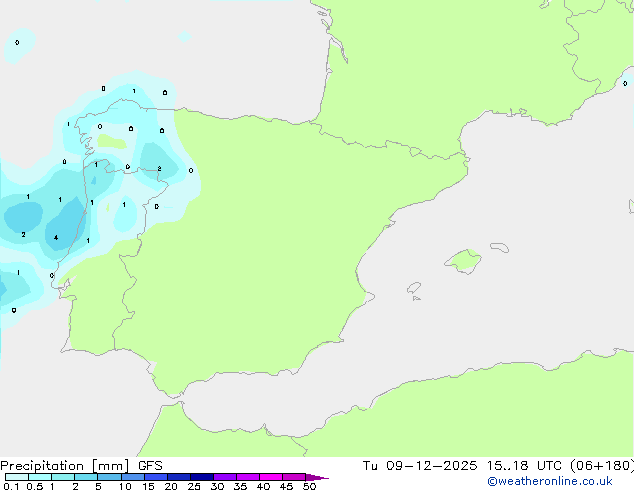The width and height of the screenshot is (634, 490).
Task: Click the legend tick label '25'
Action: (194, 486)
